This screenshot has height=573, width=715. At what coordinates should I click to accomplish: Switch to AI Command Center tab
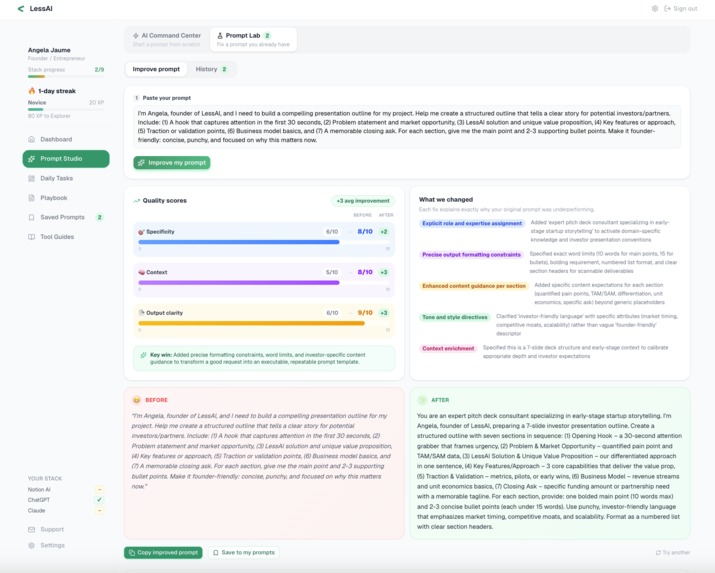tap(166, 39)
